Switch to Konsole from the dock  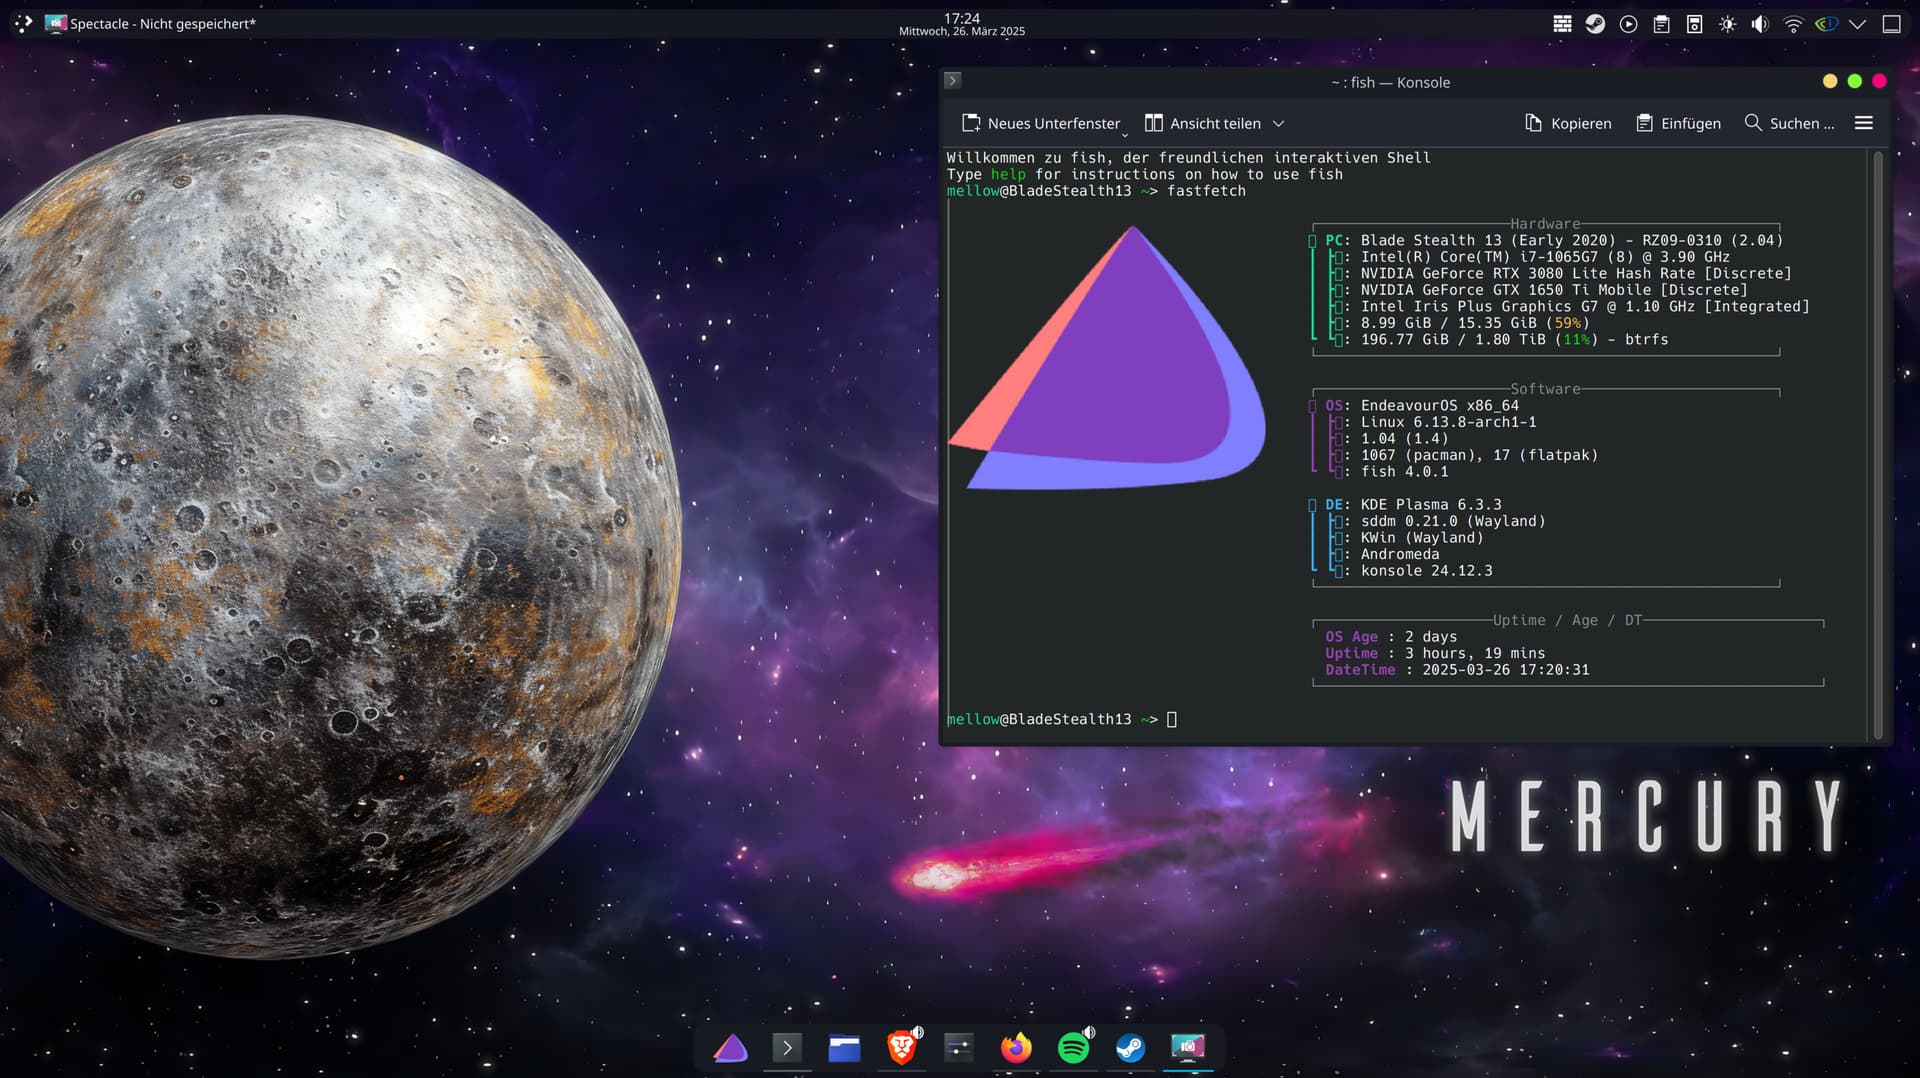787,1047
